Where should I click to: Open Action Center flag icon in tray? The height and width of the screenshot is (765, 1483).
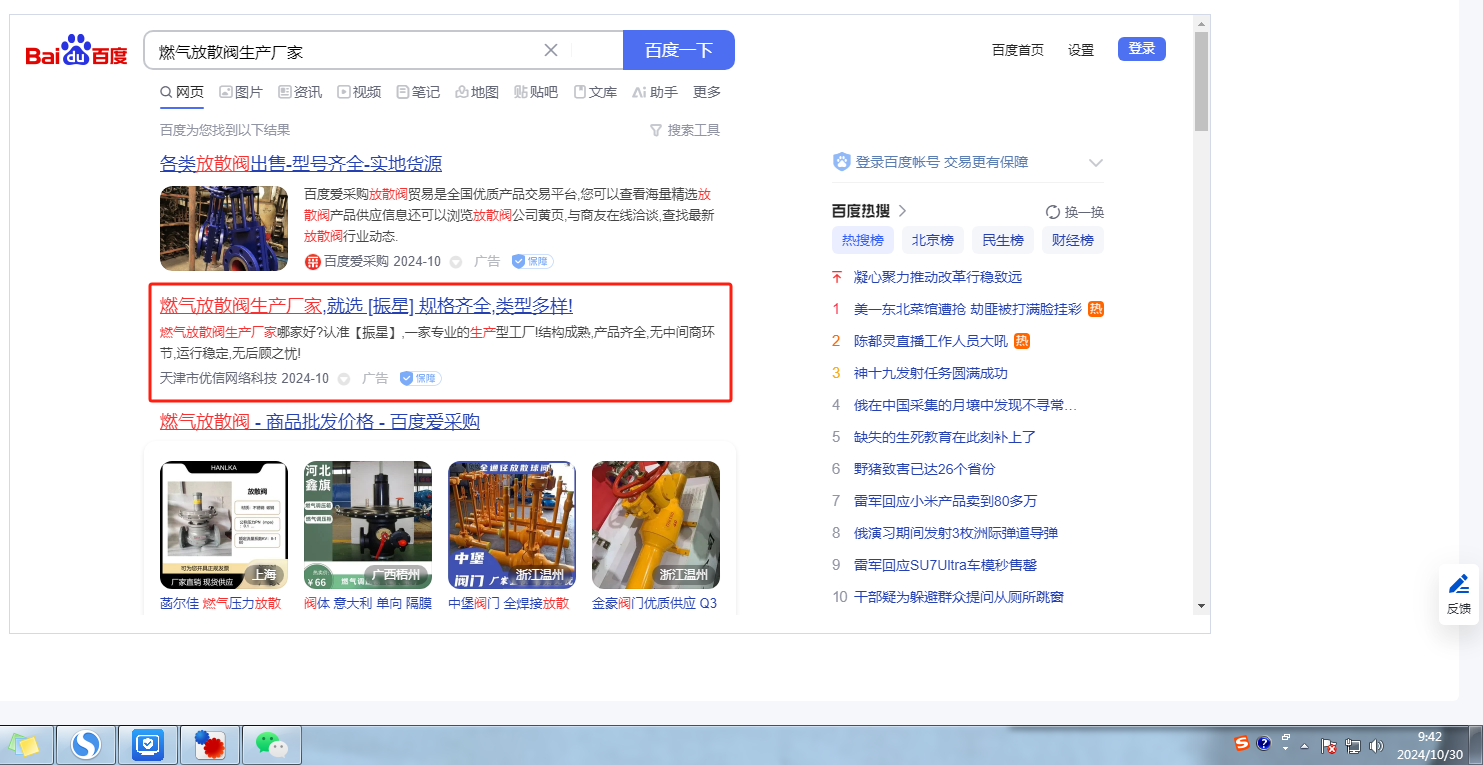click(x=1330, y=745)
